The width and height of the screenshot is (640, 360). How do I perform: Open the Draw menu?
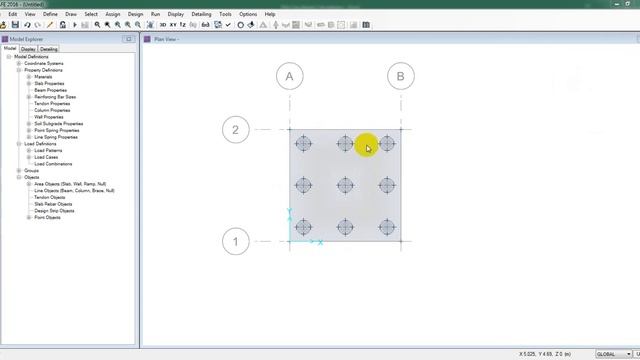point(71,14)
